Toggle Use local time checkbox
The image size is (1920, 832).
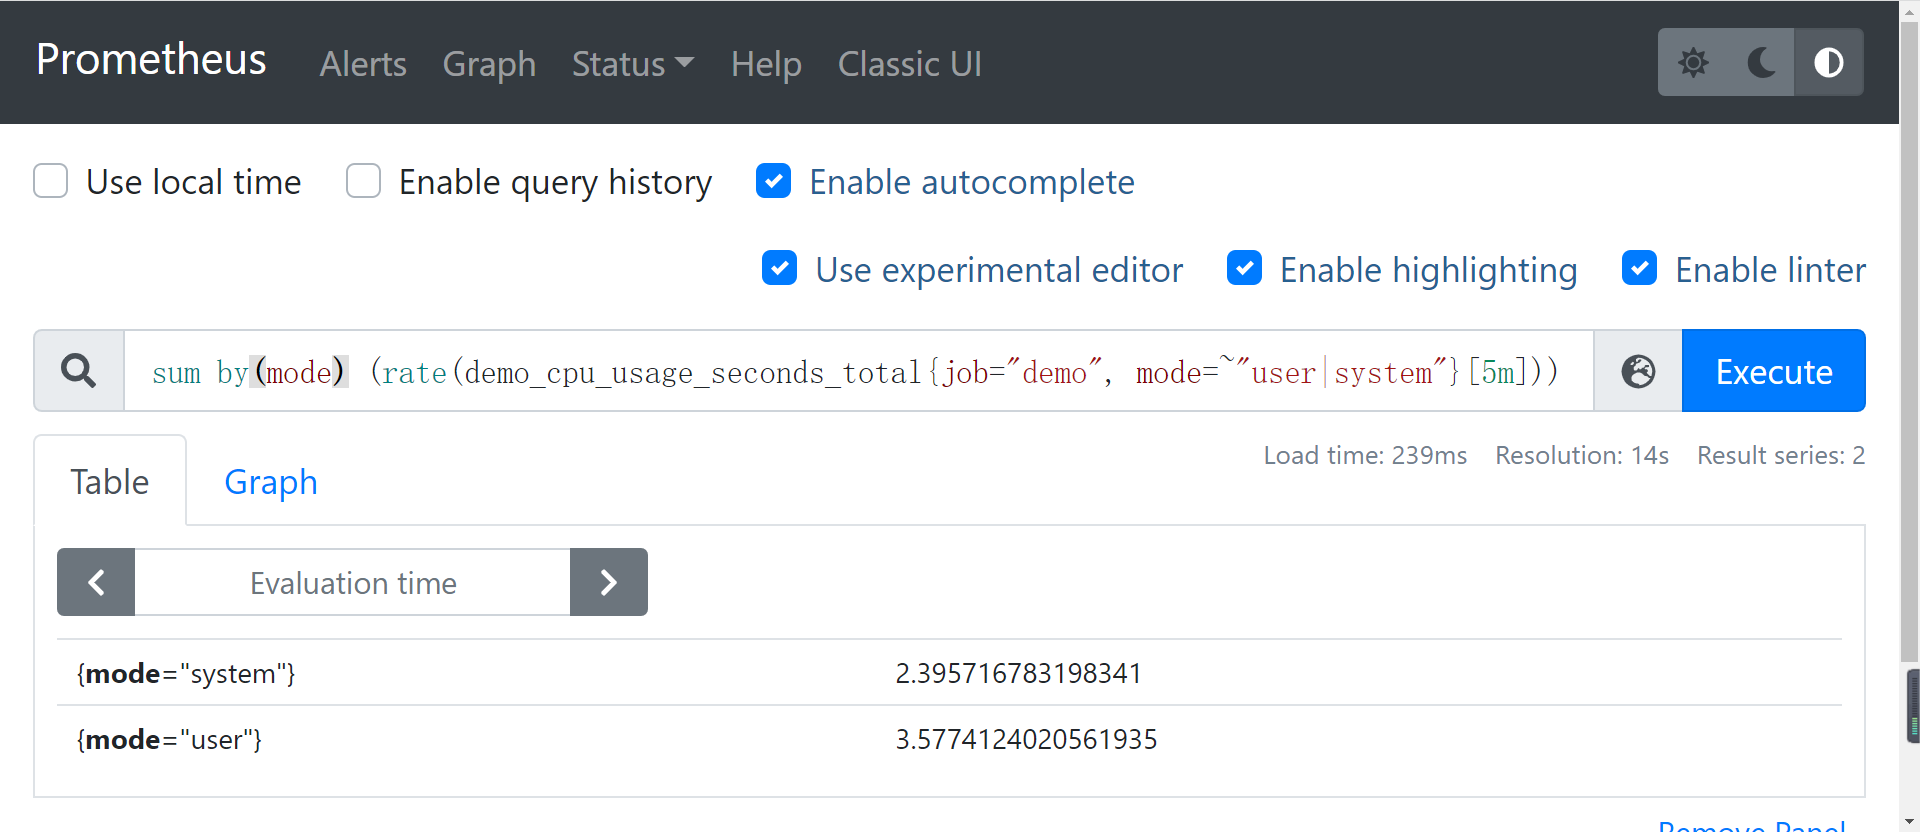[x=51, y=182]
